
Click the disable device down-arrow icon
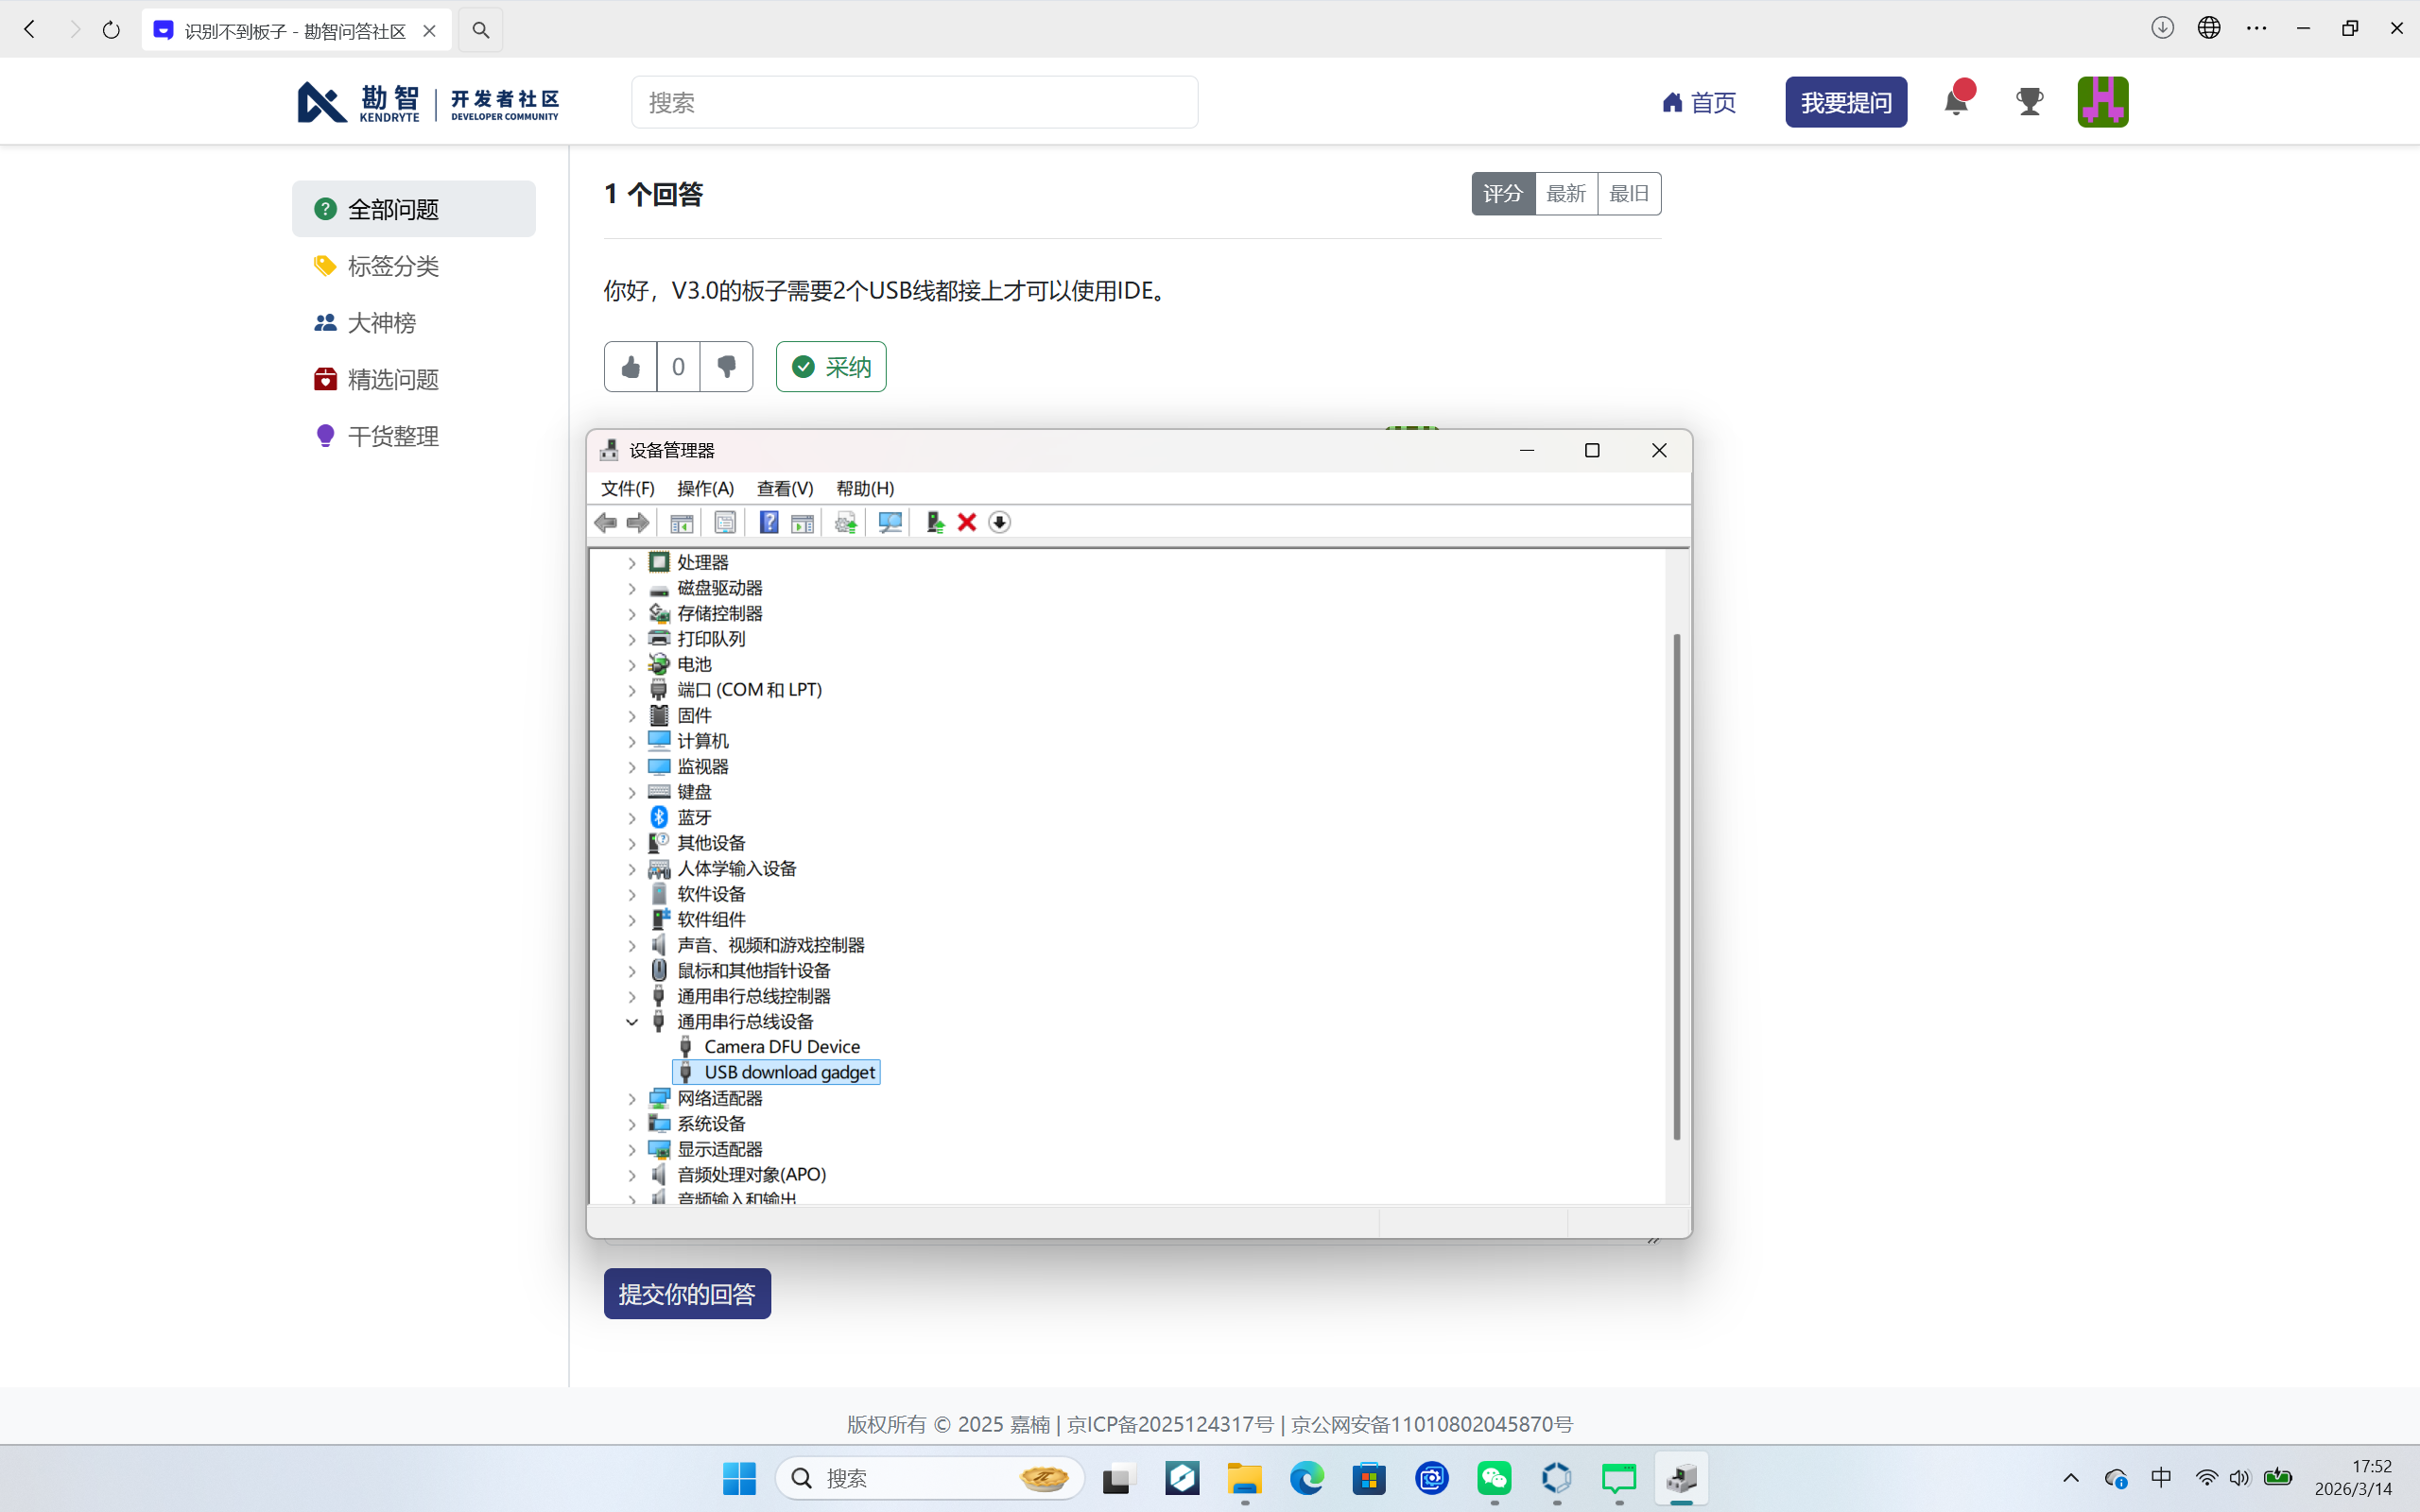point(999,522)
